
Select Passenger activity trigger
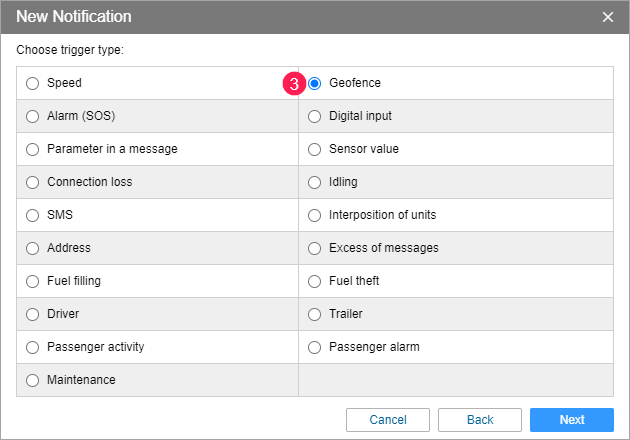33,347
